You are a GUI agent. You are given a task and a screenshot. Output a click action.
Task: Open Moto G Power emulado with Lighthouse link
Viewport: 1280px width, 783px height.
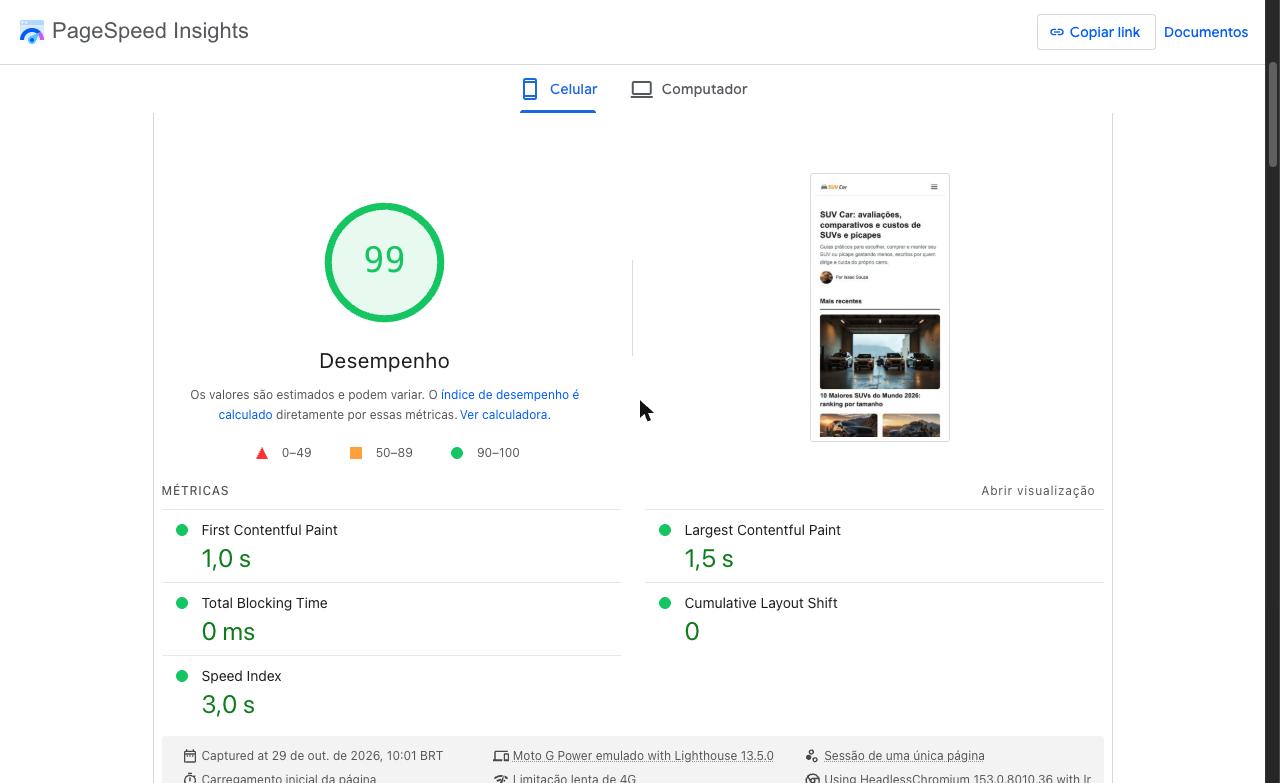643,756
